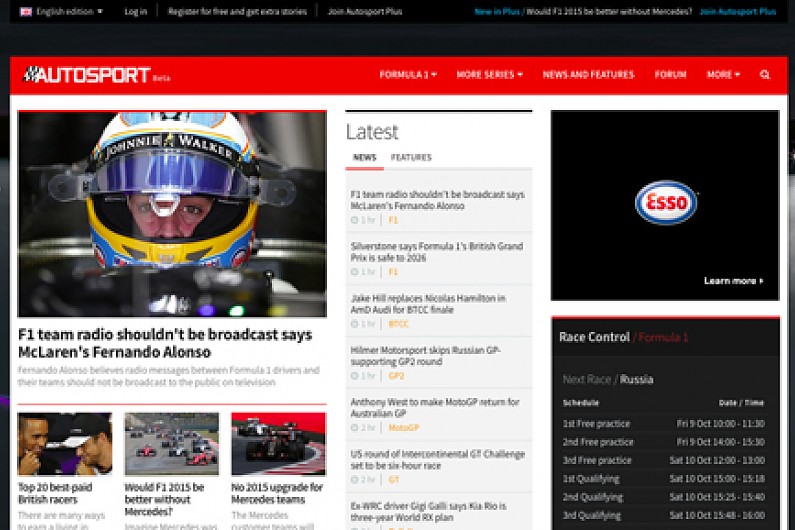Open 'Anthony West to make MotoGP return' news
This screenshot has width=795, height=530.
(x=435, y=408)
